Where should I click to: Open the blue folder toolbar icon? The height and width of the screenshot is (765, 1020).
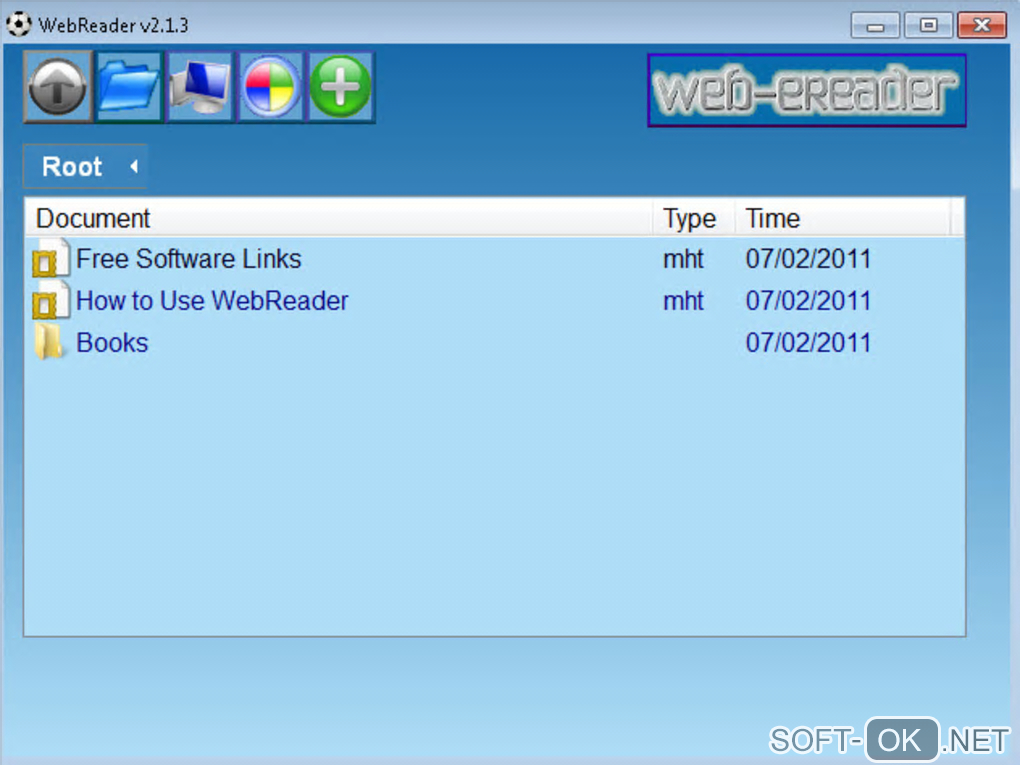click(x=129, y=87)
